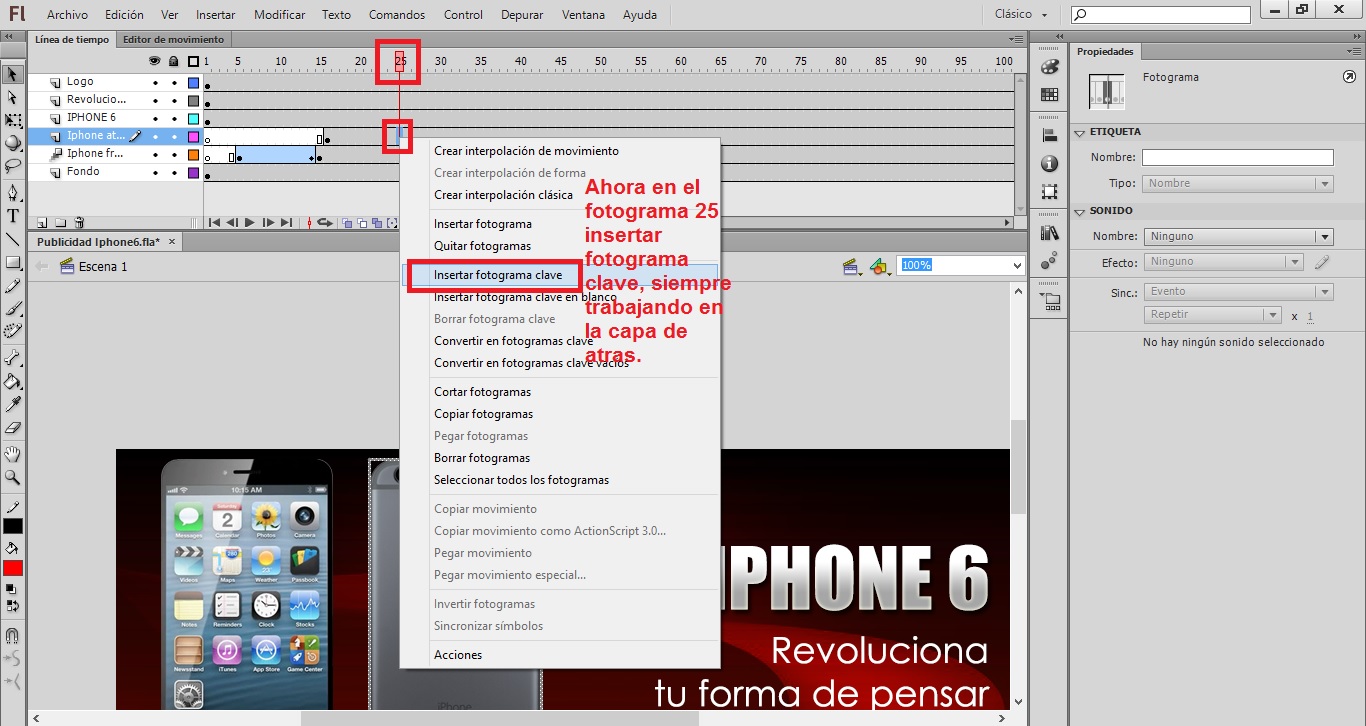Open the Modificar menu
Screen dimensions: 1366x726
[x=279, y=15]
